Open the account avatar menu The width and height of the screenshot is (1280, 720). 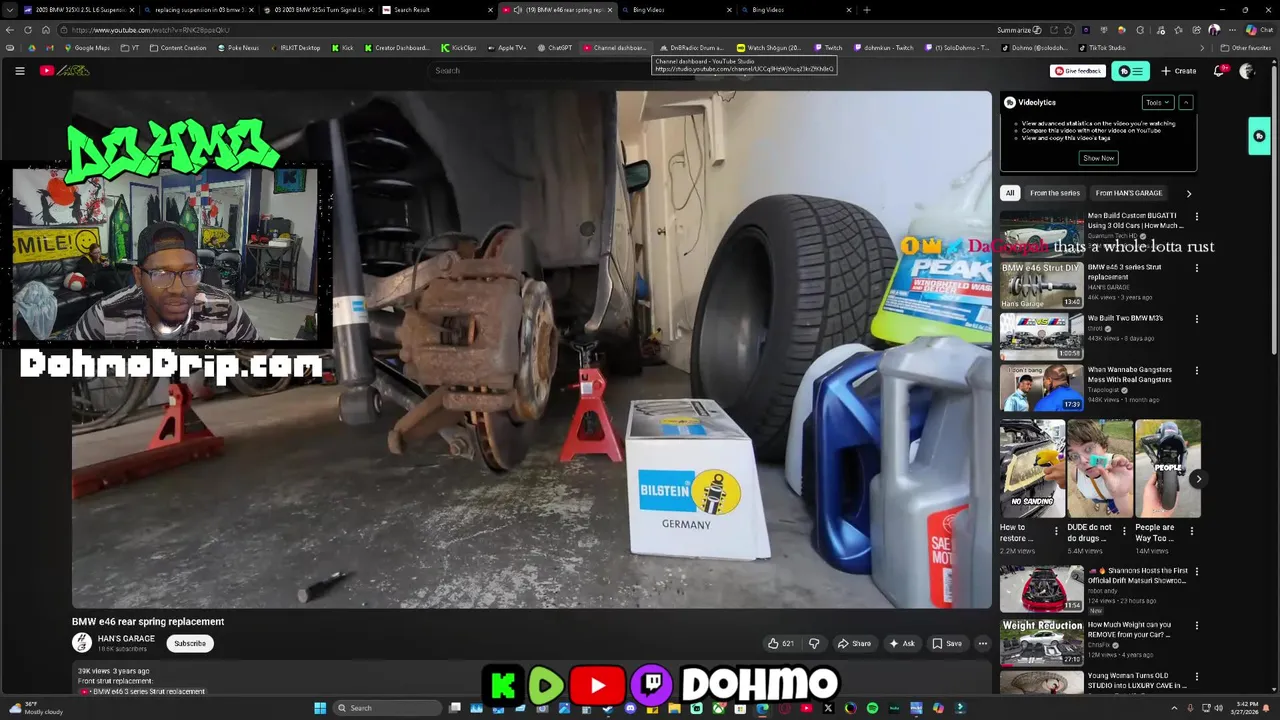click(1246, 71)
